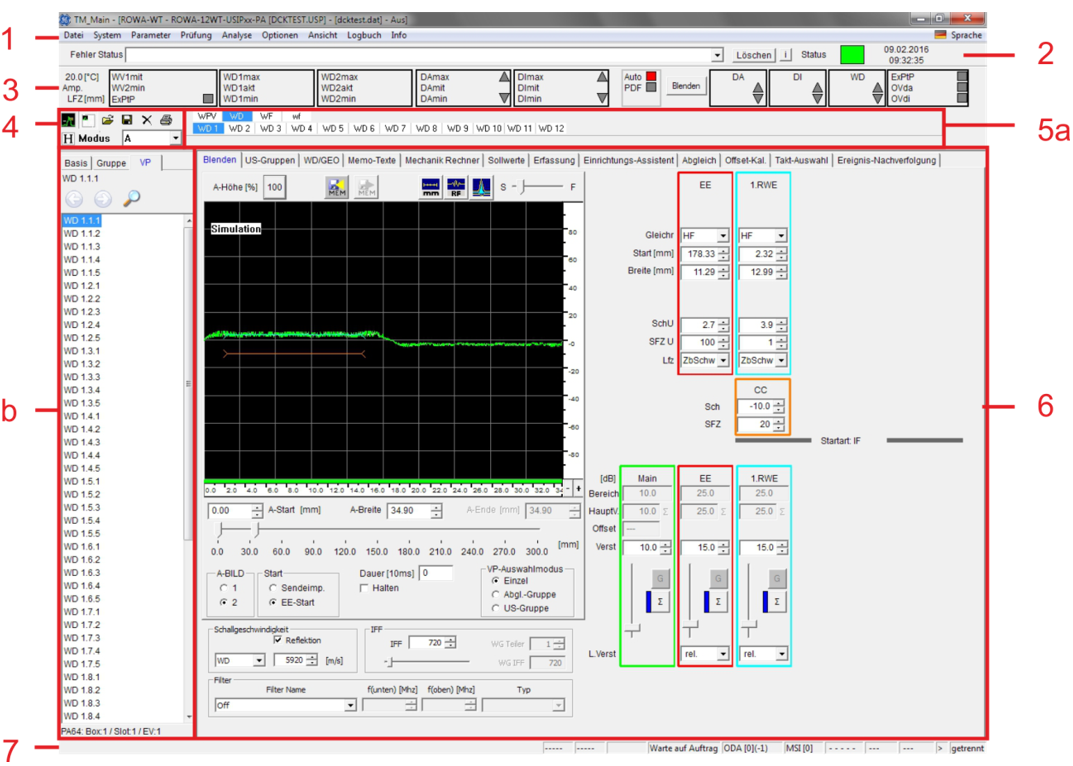Click the Blenden button in top bar

coord(686,86)
